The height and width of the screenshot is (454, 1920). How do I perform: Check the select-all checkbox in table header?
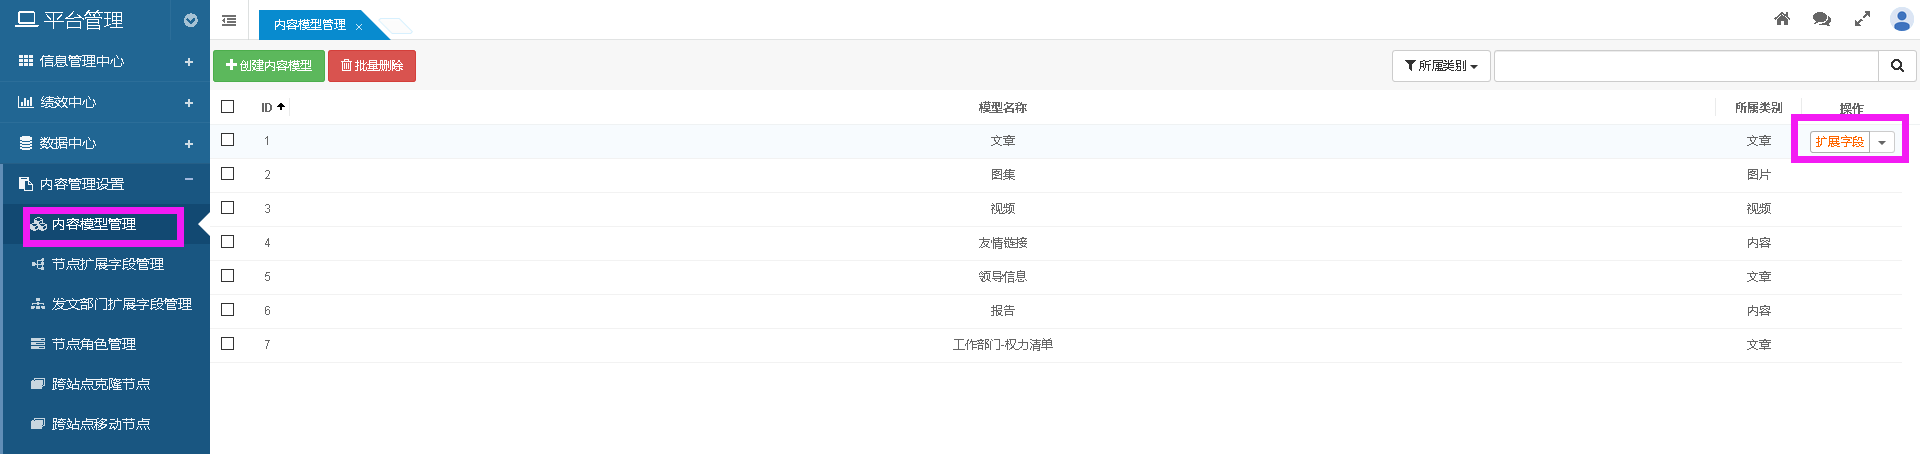(x=228, y=107)
